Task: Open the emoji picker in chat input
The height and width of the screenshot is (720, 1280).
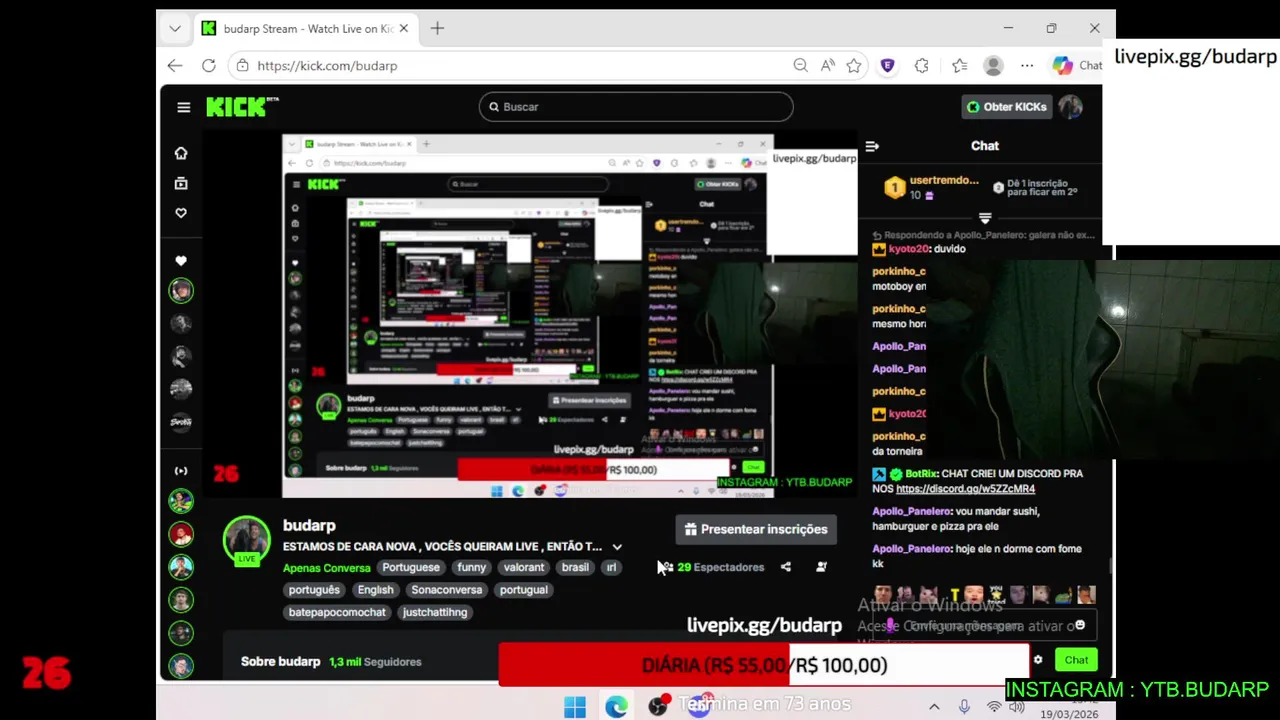Action: pos(1080,625)
